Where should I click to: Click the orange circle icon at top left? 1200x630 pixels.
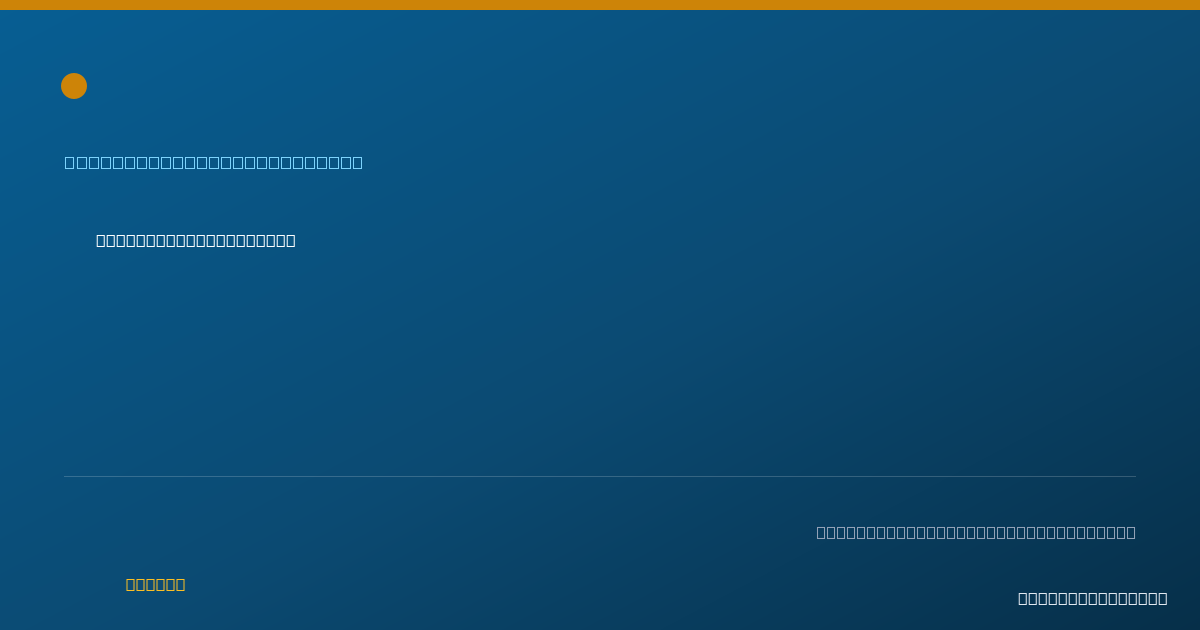tap(74, 86)
